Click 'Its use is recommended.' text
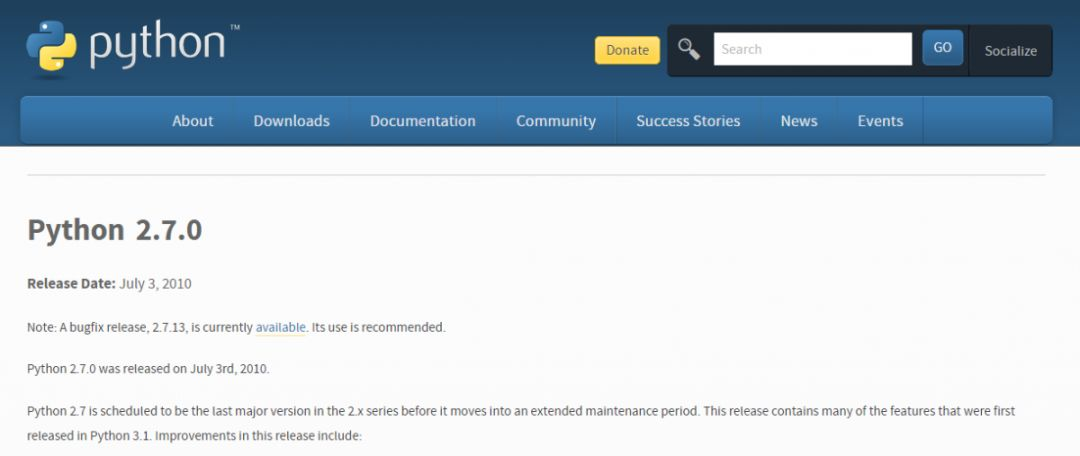The image size is (1080, 456). (x=379, y=328)
